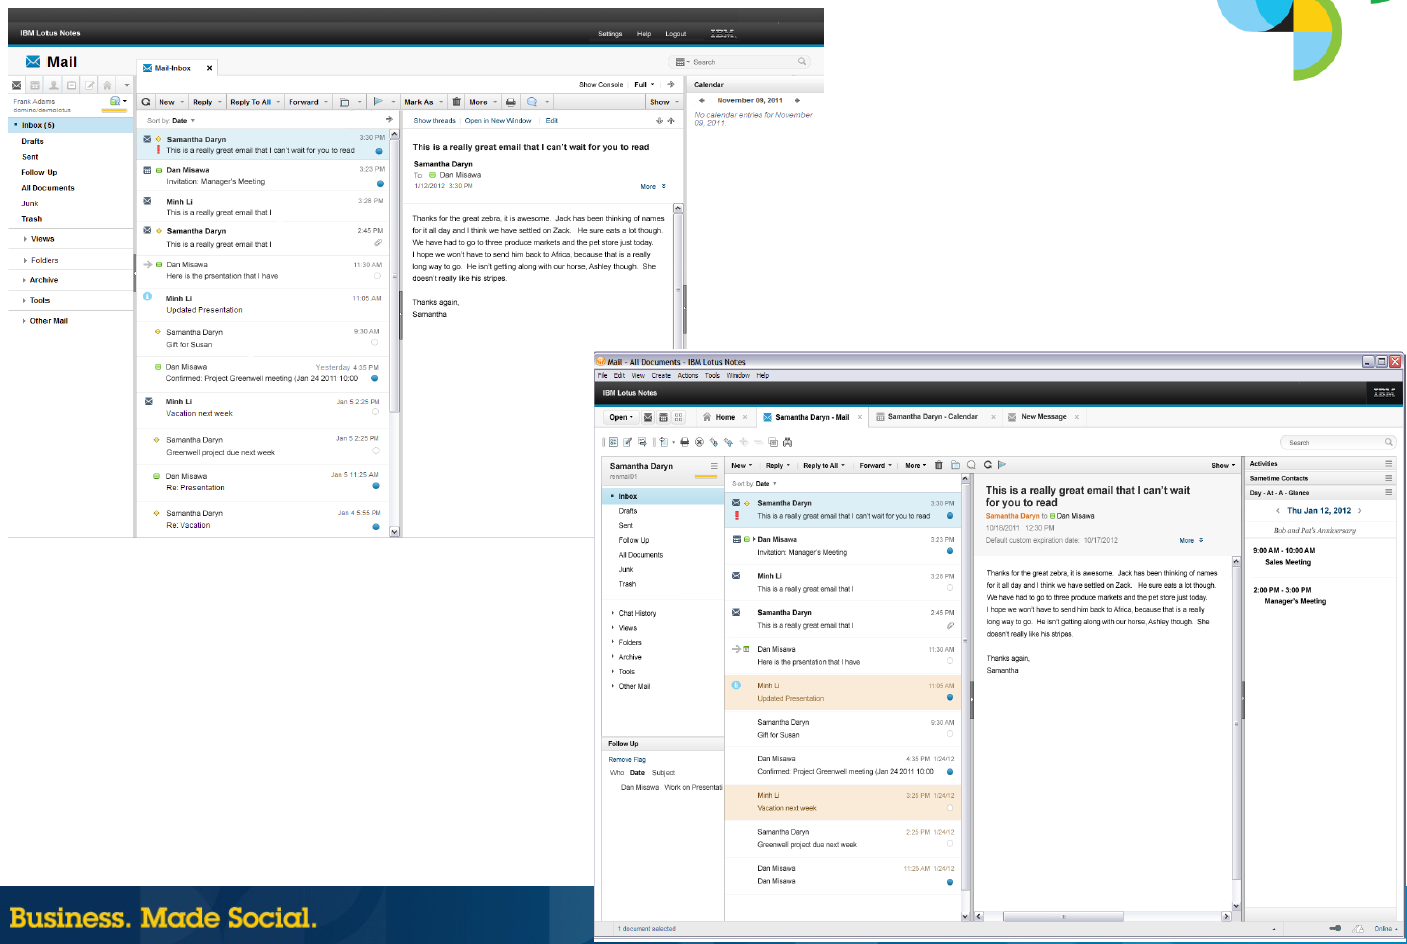Click mail shortcut icon beside Open button
The image size is (1407, 944).
coord(648,417)
